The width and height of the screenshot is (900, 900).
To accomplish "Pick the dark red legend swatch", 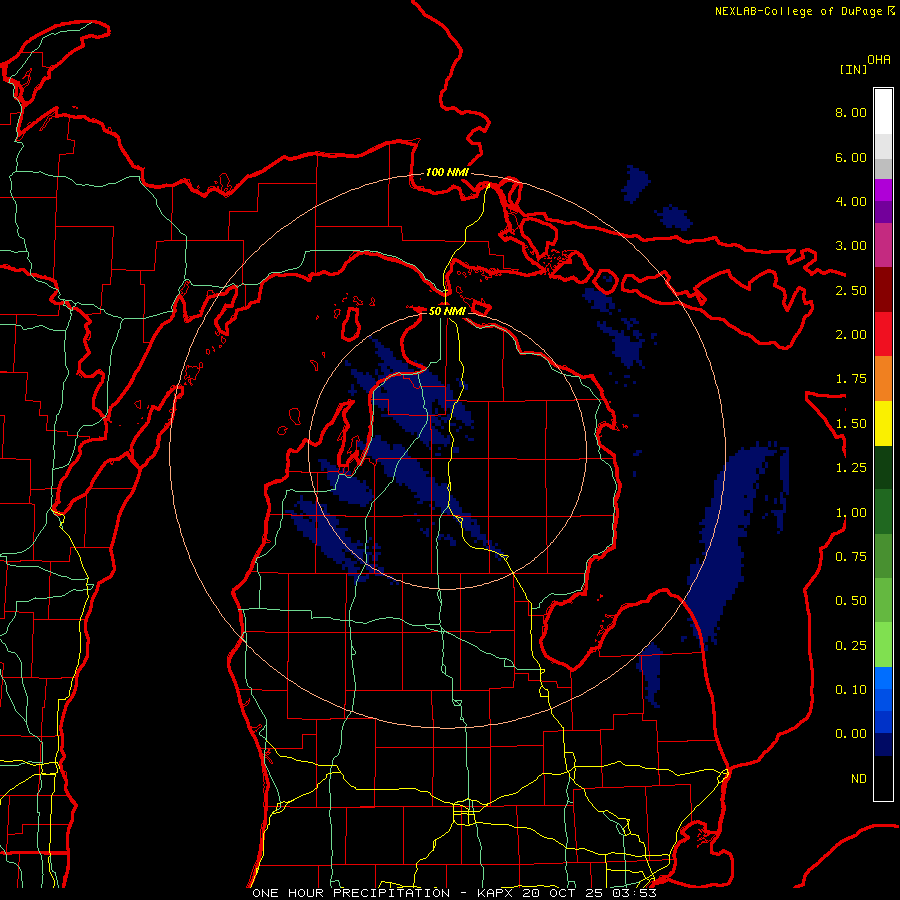I will tap(883, 290).
